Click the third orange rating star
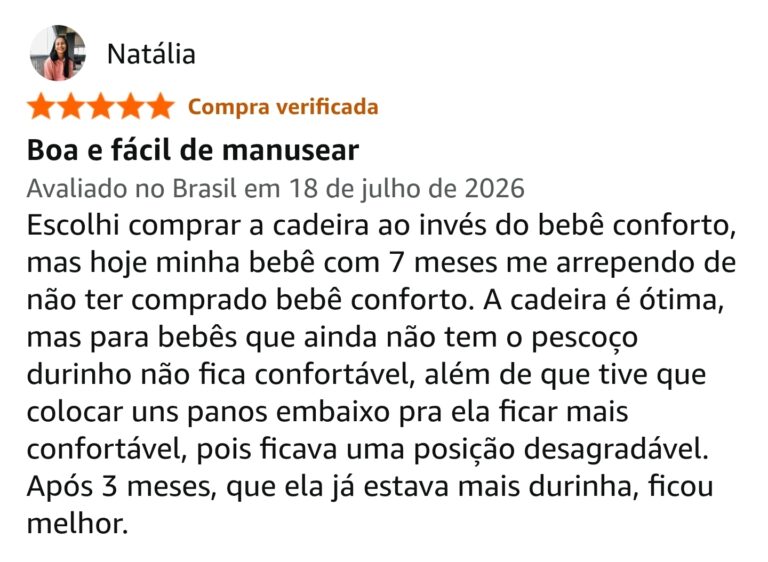The width and height of the screenshot is (768, 562). [x=101, y=107]
